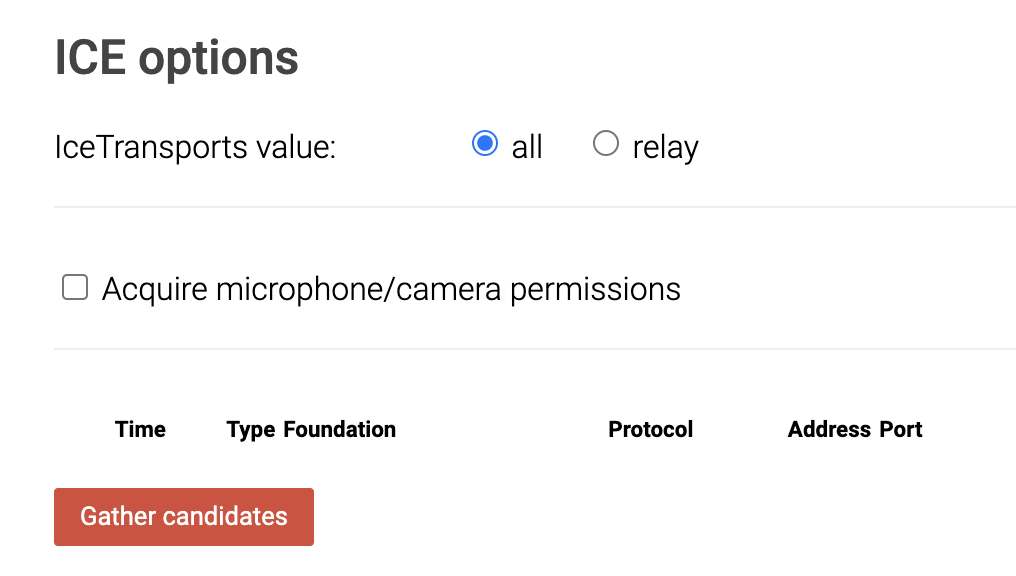Click the Port column header
The width and height of the screenshot is (1016, 576).
pyautogui.click(x=900, y=430)
